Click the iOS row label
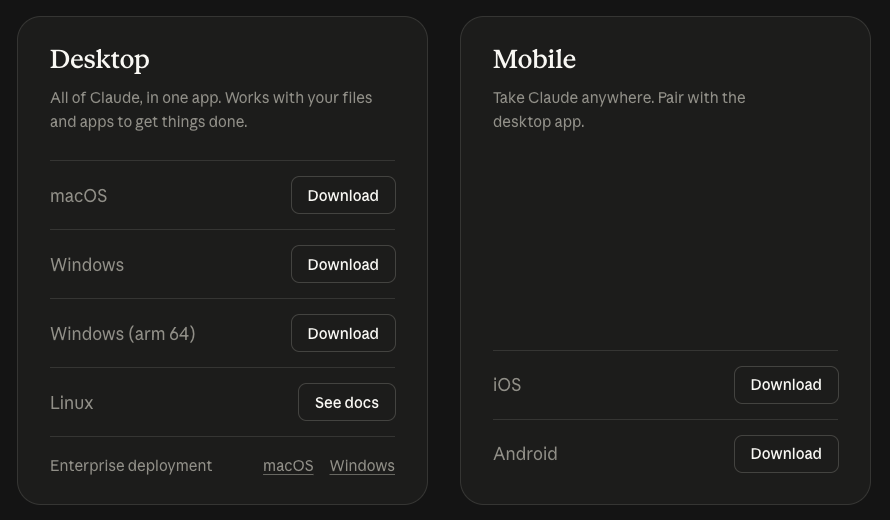The image size is (890, 520). tap(507, 385)
